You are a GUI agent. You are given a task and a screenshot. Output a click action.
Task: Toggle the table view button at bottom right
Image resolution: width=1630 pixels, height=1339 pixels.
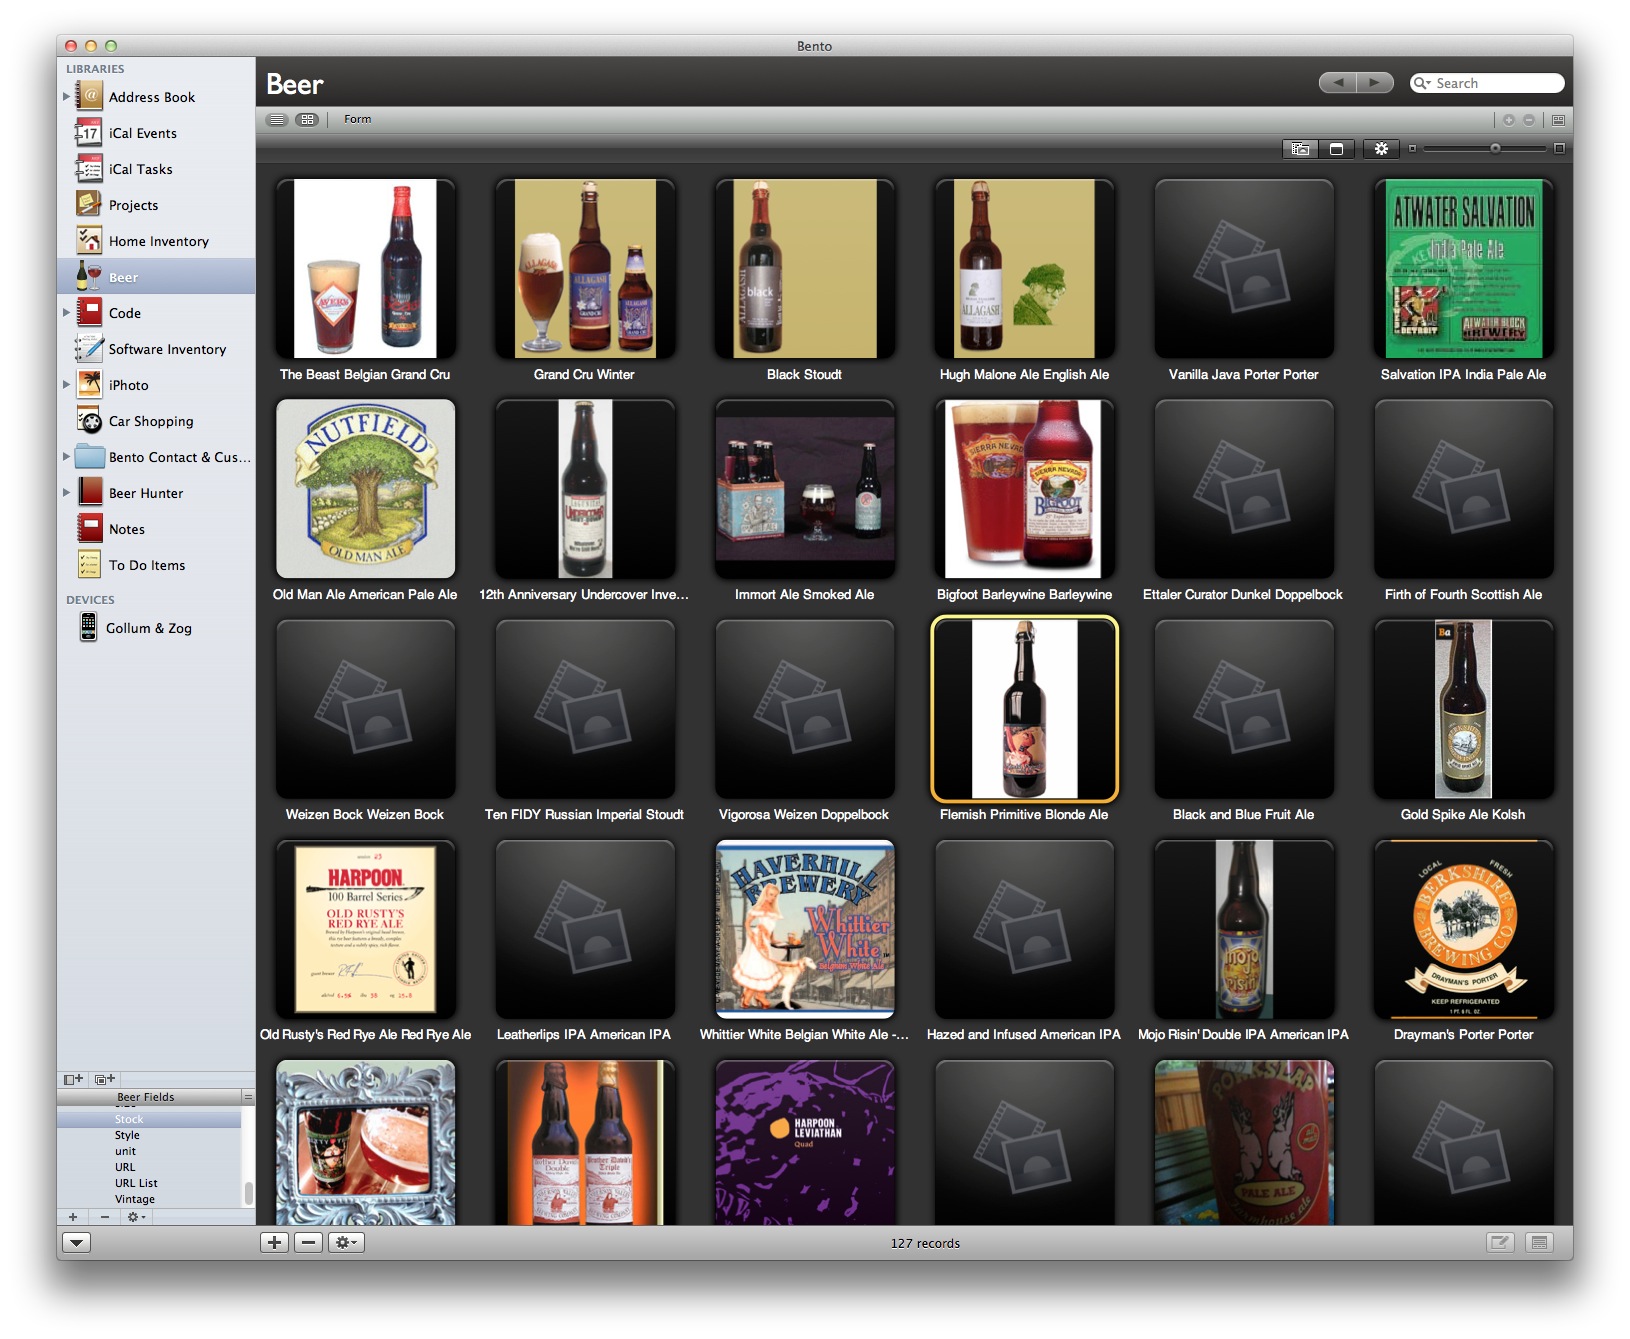(1540, 1242)
